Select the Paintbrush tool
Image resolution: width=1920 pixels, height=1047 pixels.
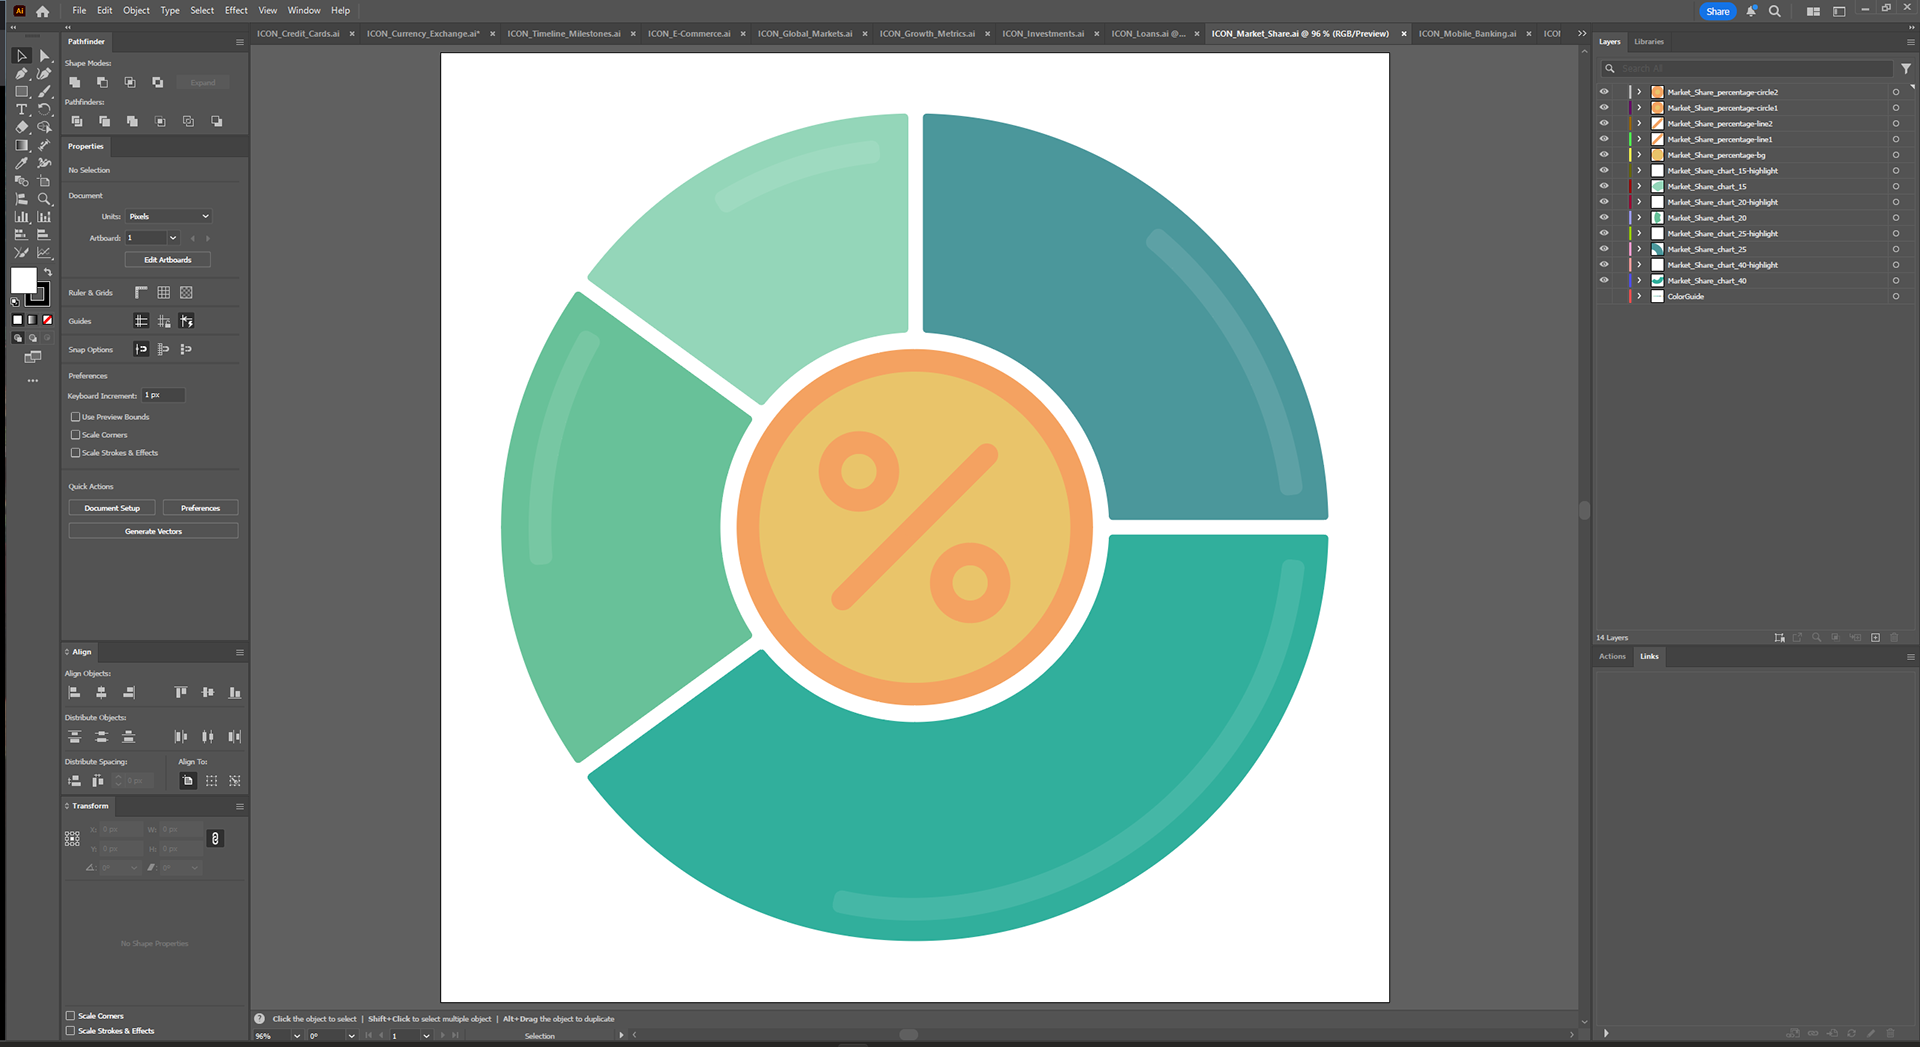[x=44, y=92]
